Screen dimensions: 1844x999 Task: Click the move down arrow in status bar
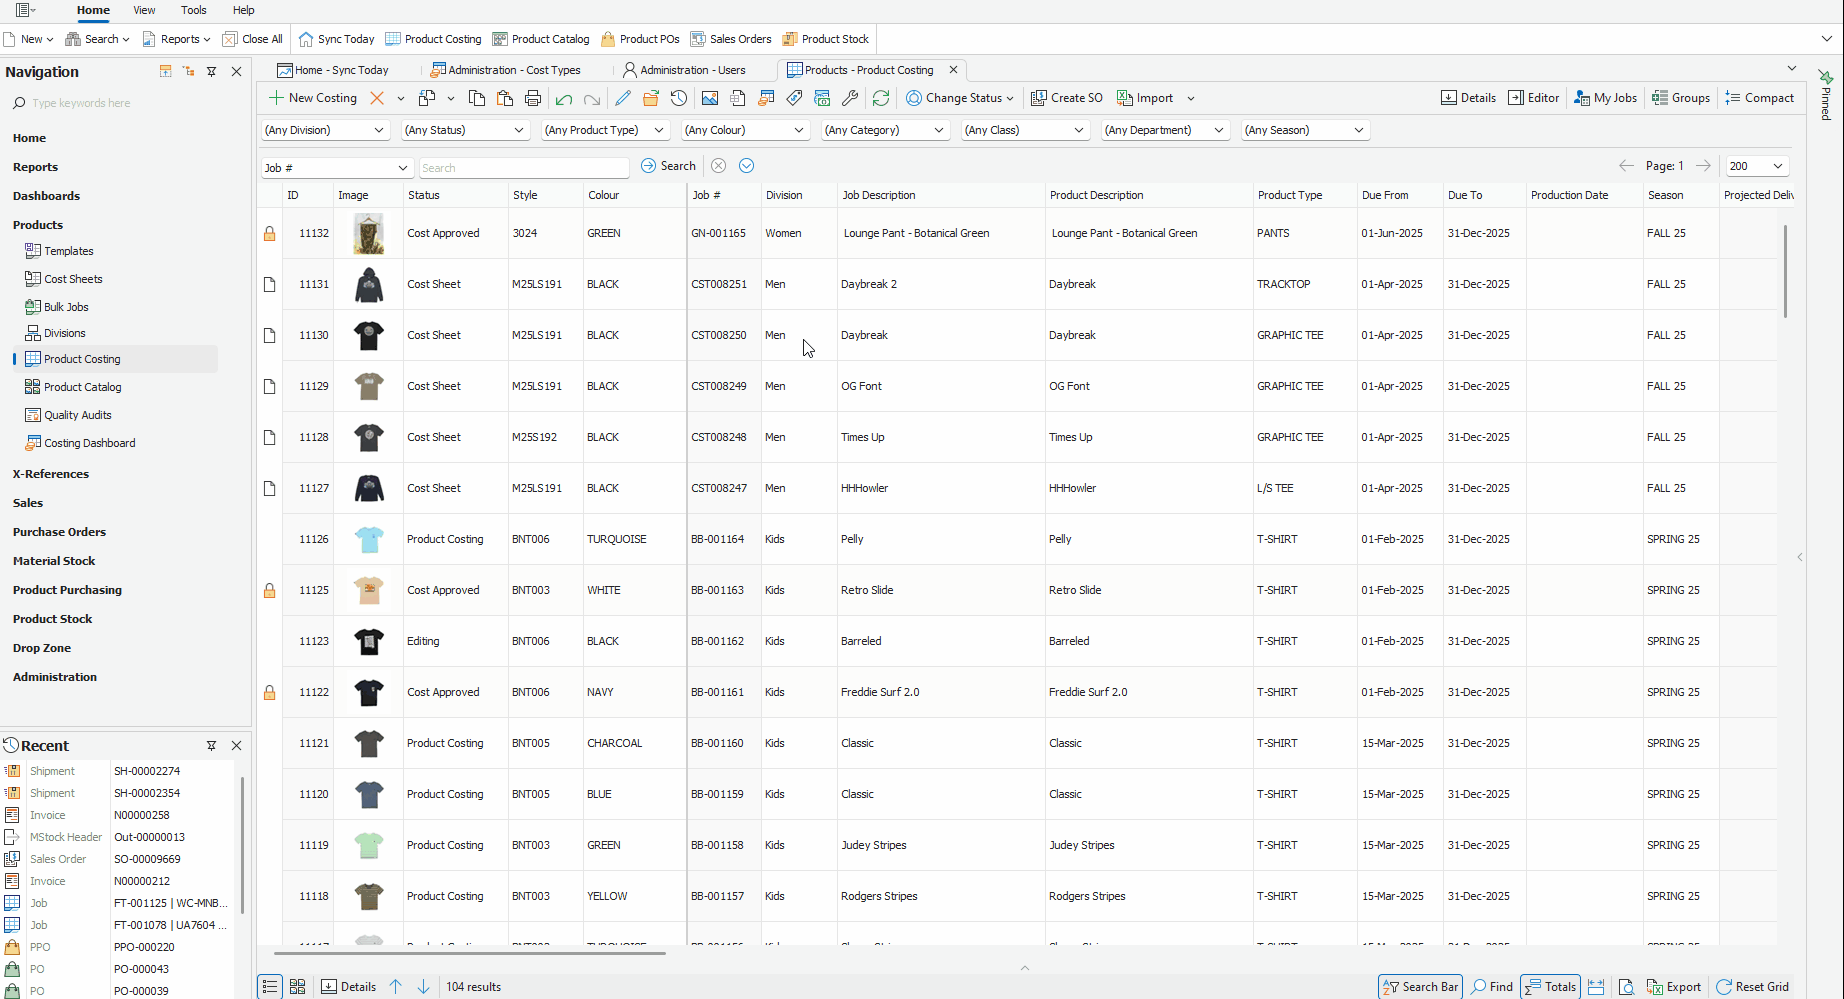(x=424, y=986)
